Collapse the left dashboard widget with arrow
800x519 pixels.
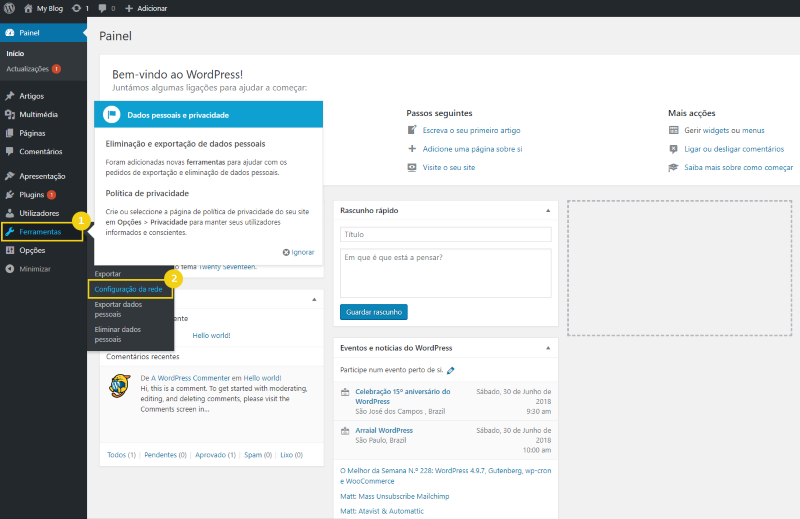(314, 300)
